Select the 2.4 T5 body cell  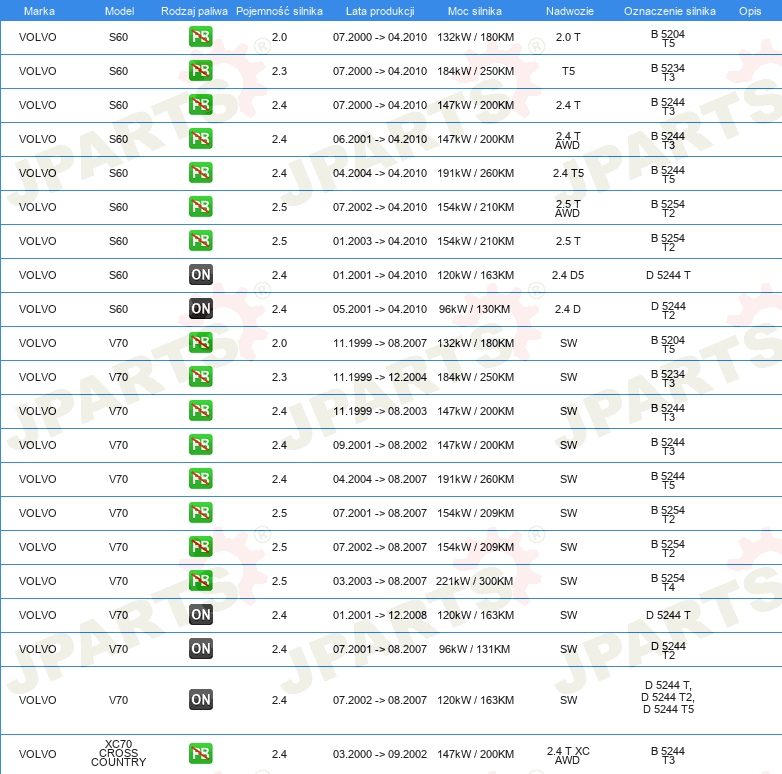568,173
